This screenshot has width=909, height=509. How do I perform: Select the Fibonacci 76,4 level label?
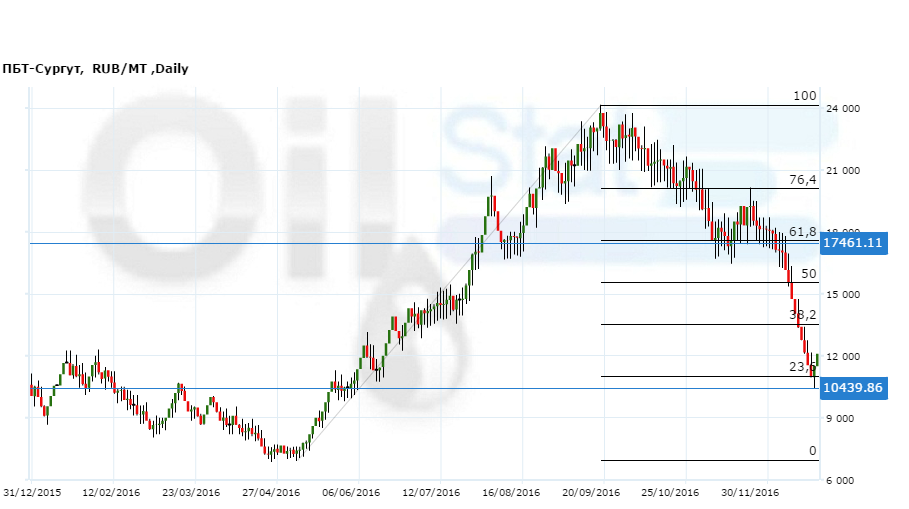point(803,180)
